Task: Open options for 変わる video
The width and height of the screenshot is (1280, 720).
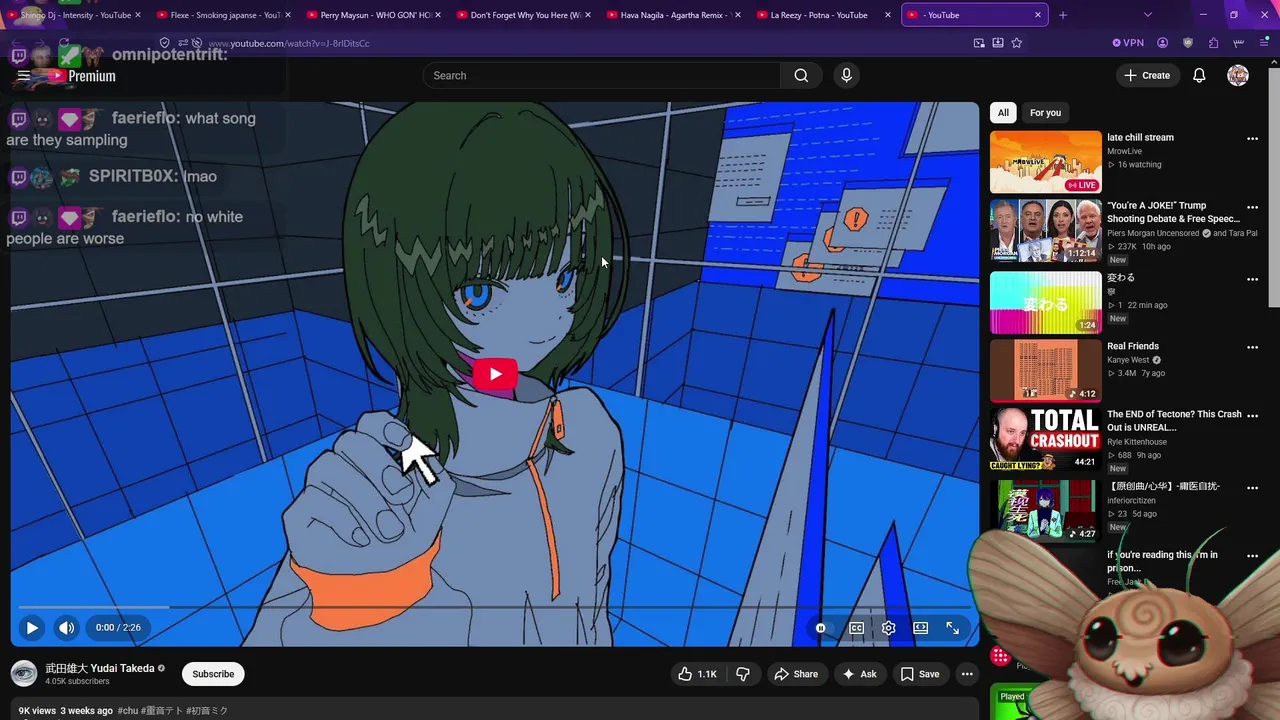Action: 1252,279
